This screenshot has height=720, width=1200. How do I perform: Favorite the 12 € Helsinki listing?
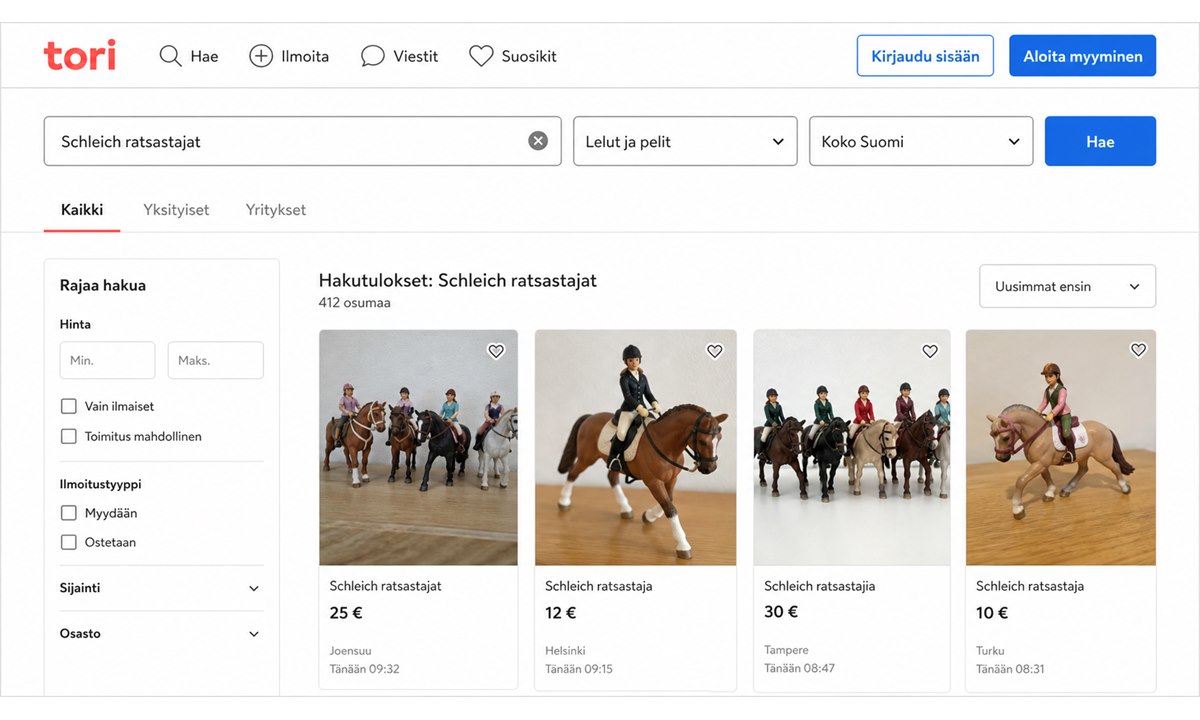714,351
